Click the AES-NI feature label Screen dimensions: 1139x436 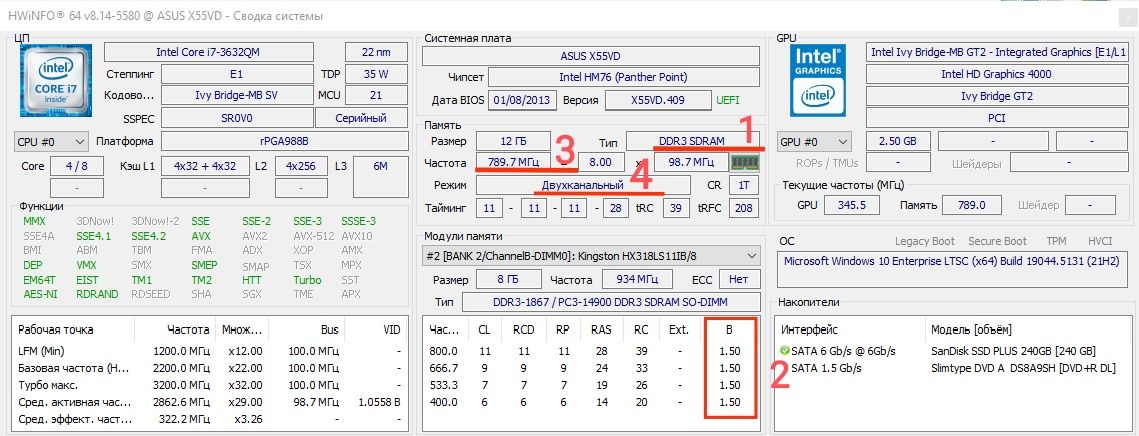pos(40,294)
